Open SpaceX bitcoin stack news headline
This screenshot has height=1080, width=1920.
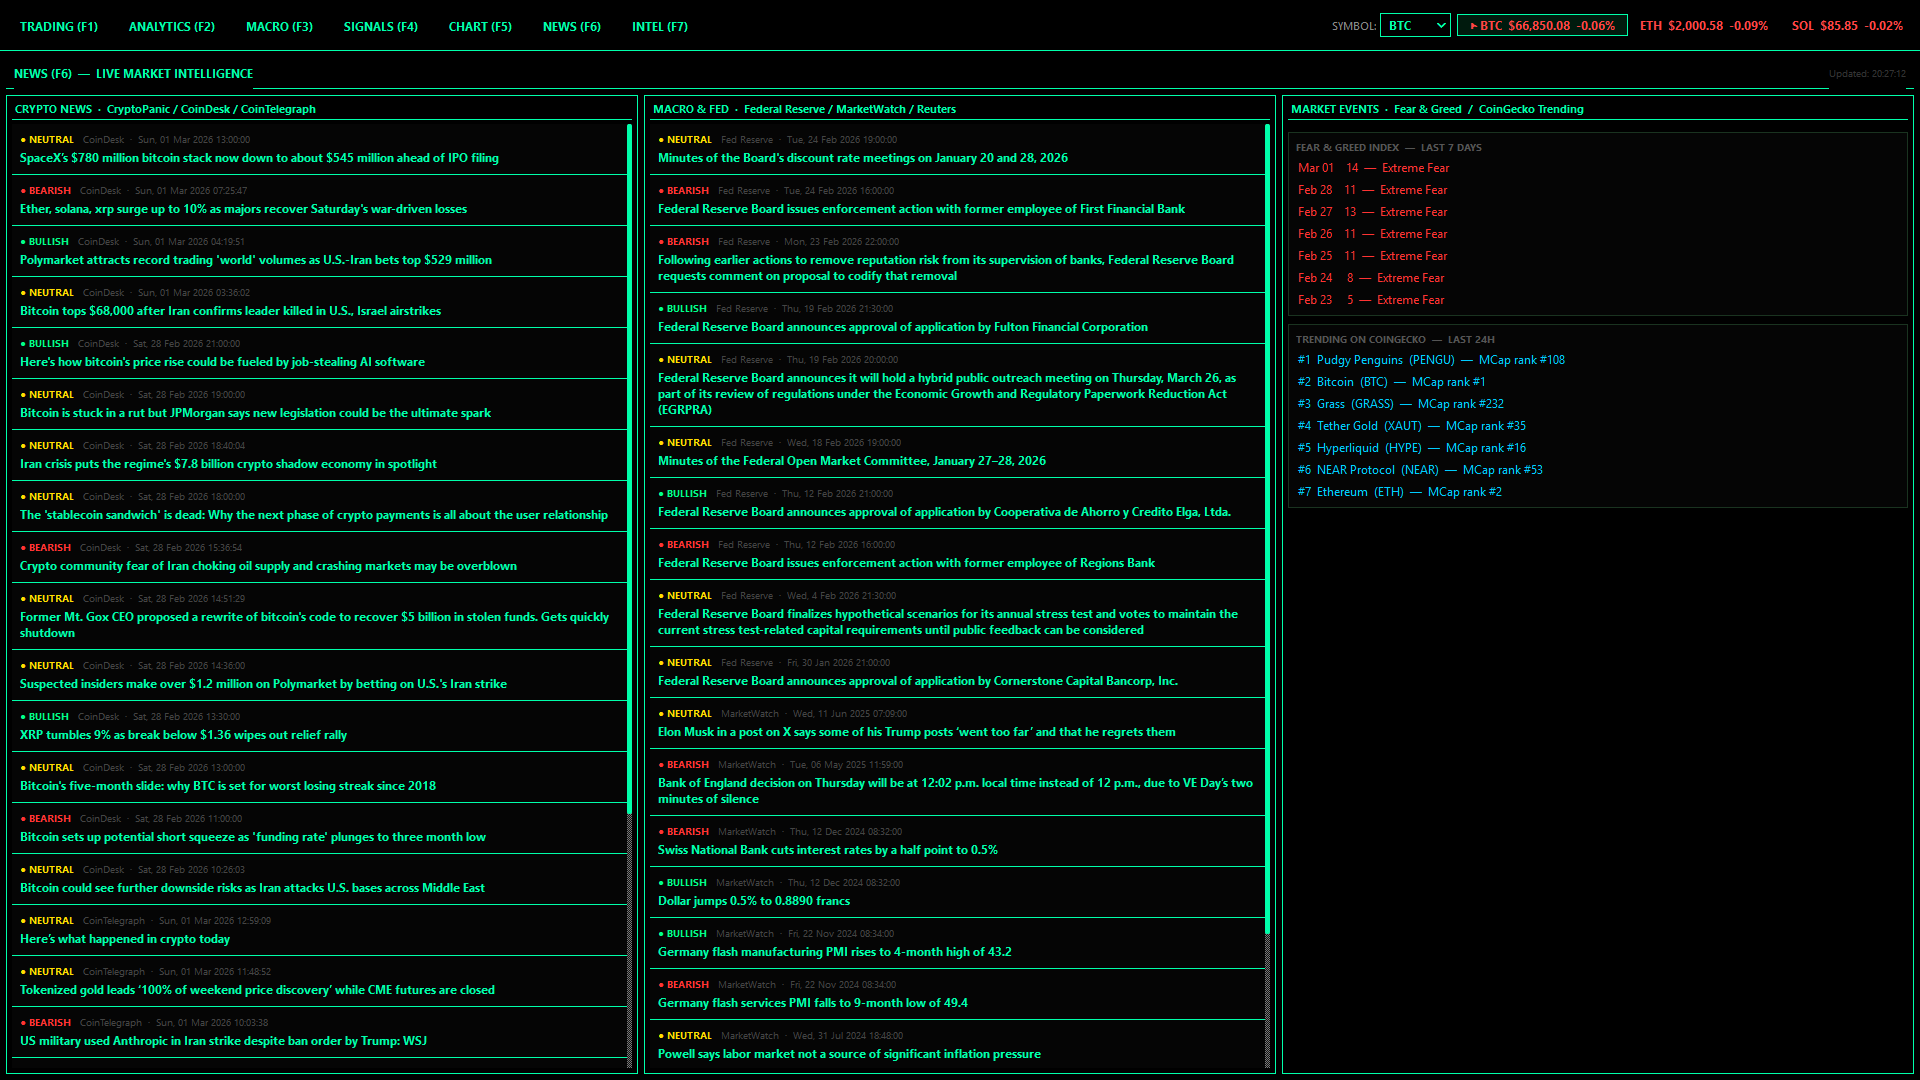pyautogui.click(x=259, y=158)
